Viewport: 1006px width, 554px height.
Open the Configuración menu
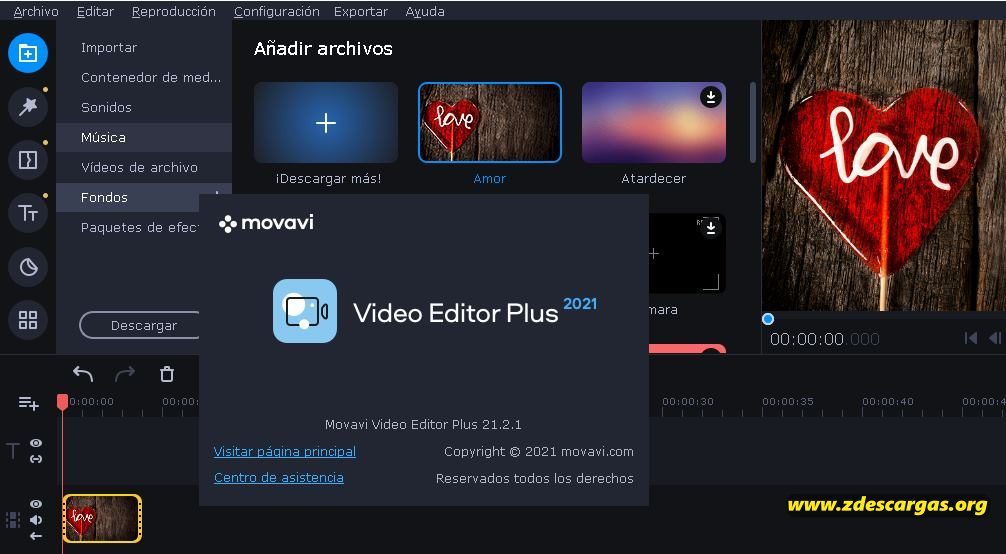point(277,12)
